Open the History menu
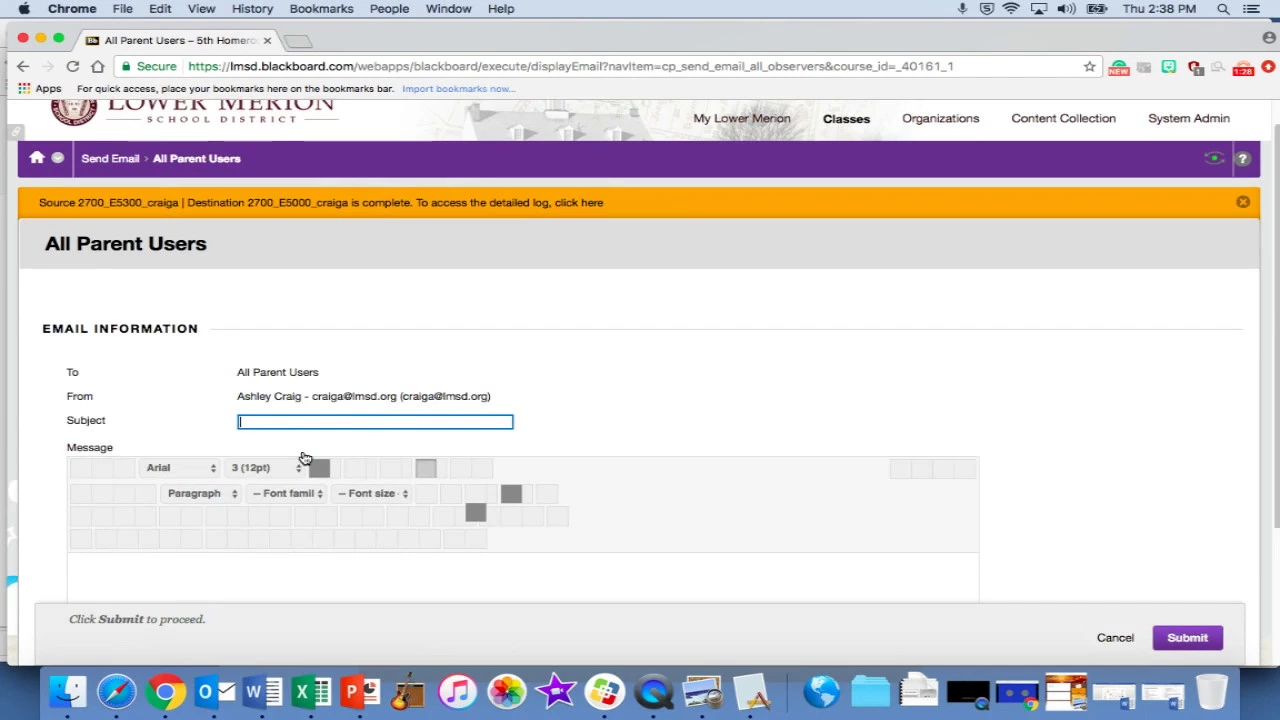This screenshot has width=1280, height=720. 252,9
